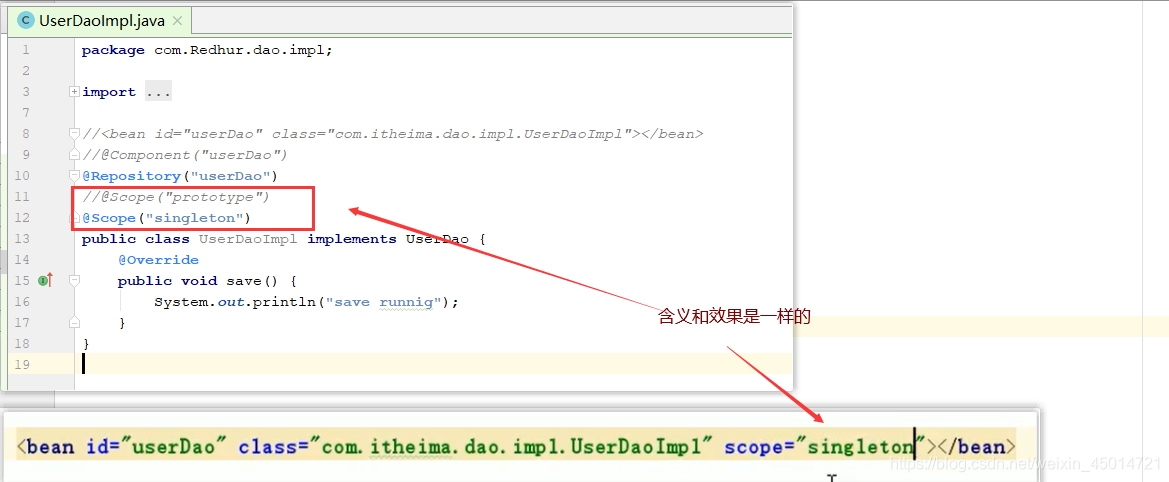Click the class icon on UserDaoImpl.java tab
Screen dimensions: 1169x482
point(26,21)
